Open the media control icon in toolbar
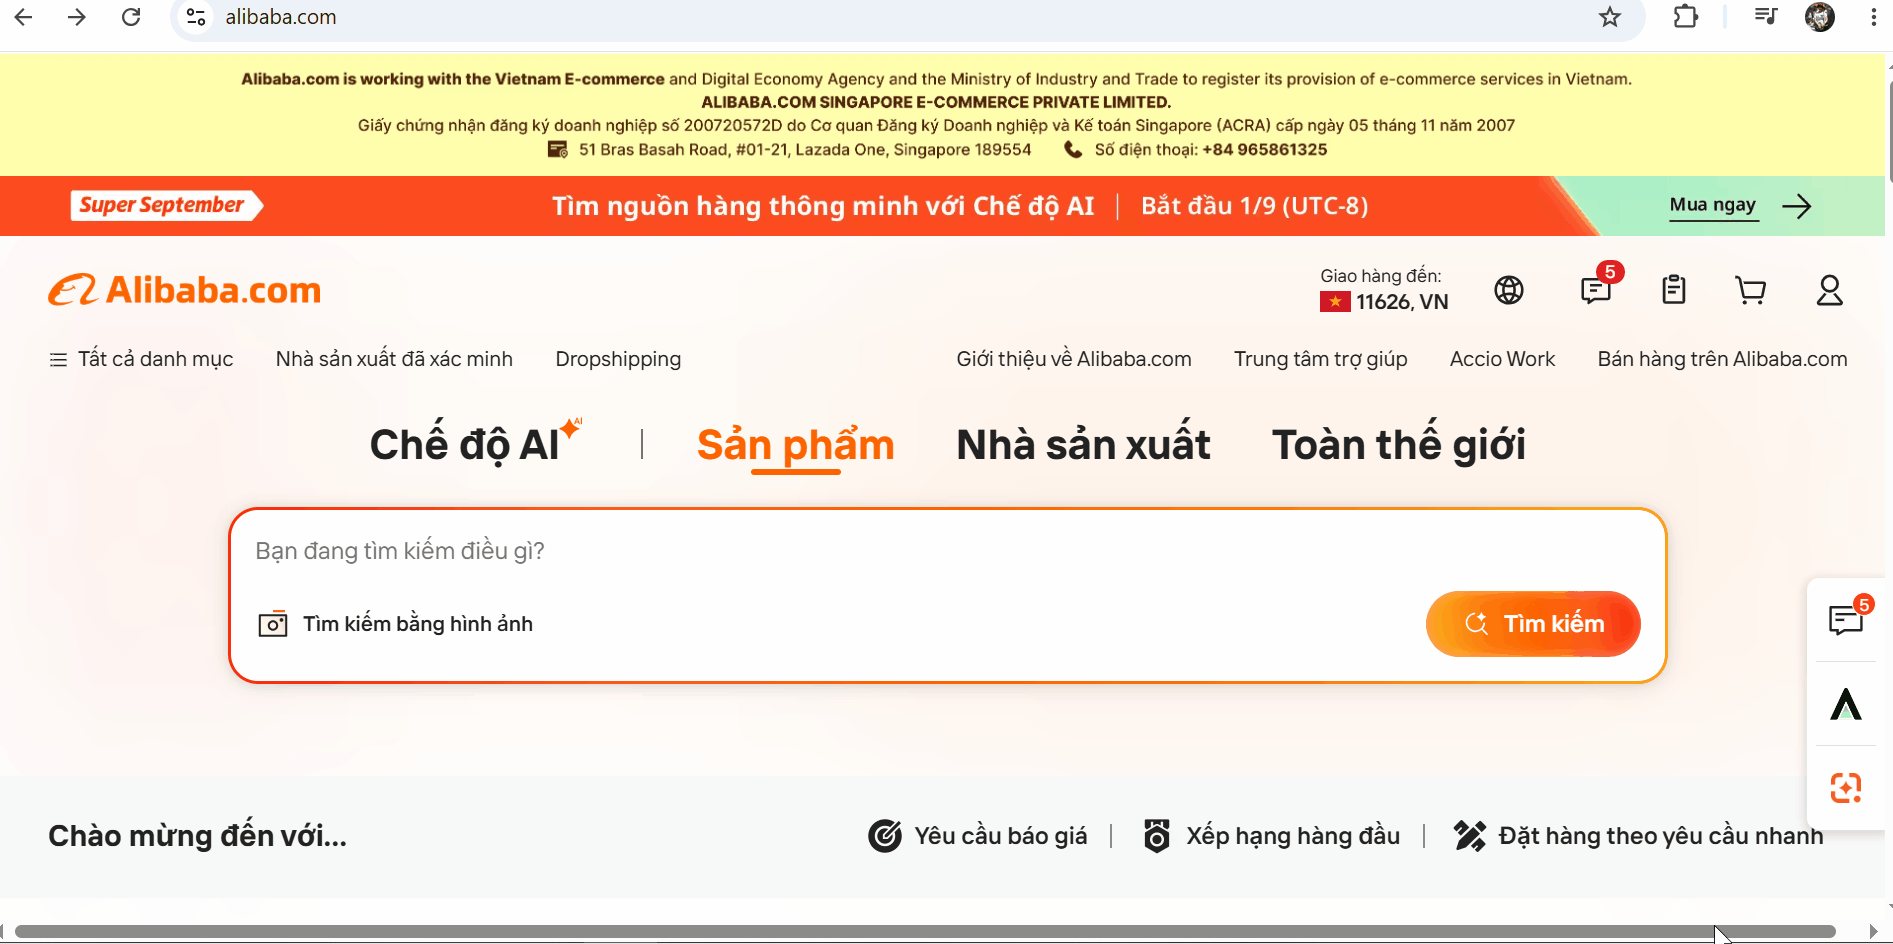The width and height of the screenshot is (1893, 944). [1766, 16]
